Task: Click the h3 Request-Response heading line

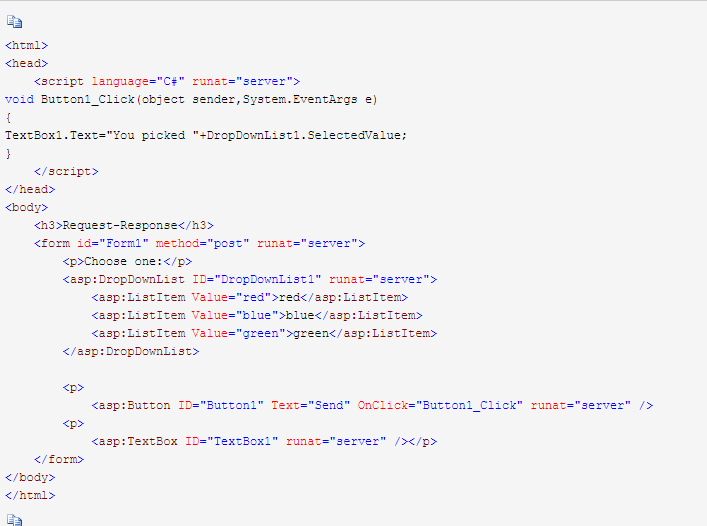Action: tap(124, 225)
